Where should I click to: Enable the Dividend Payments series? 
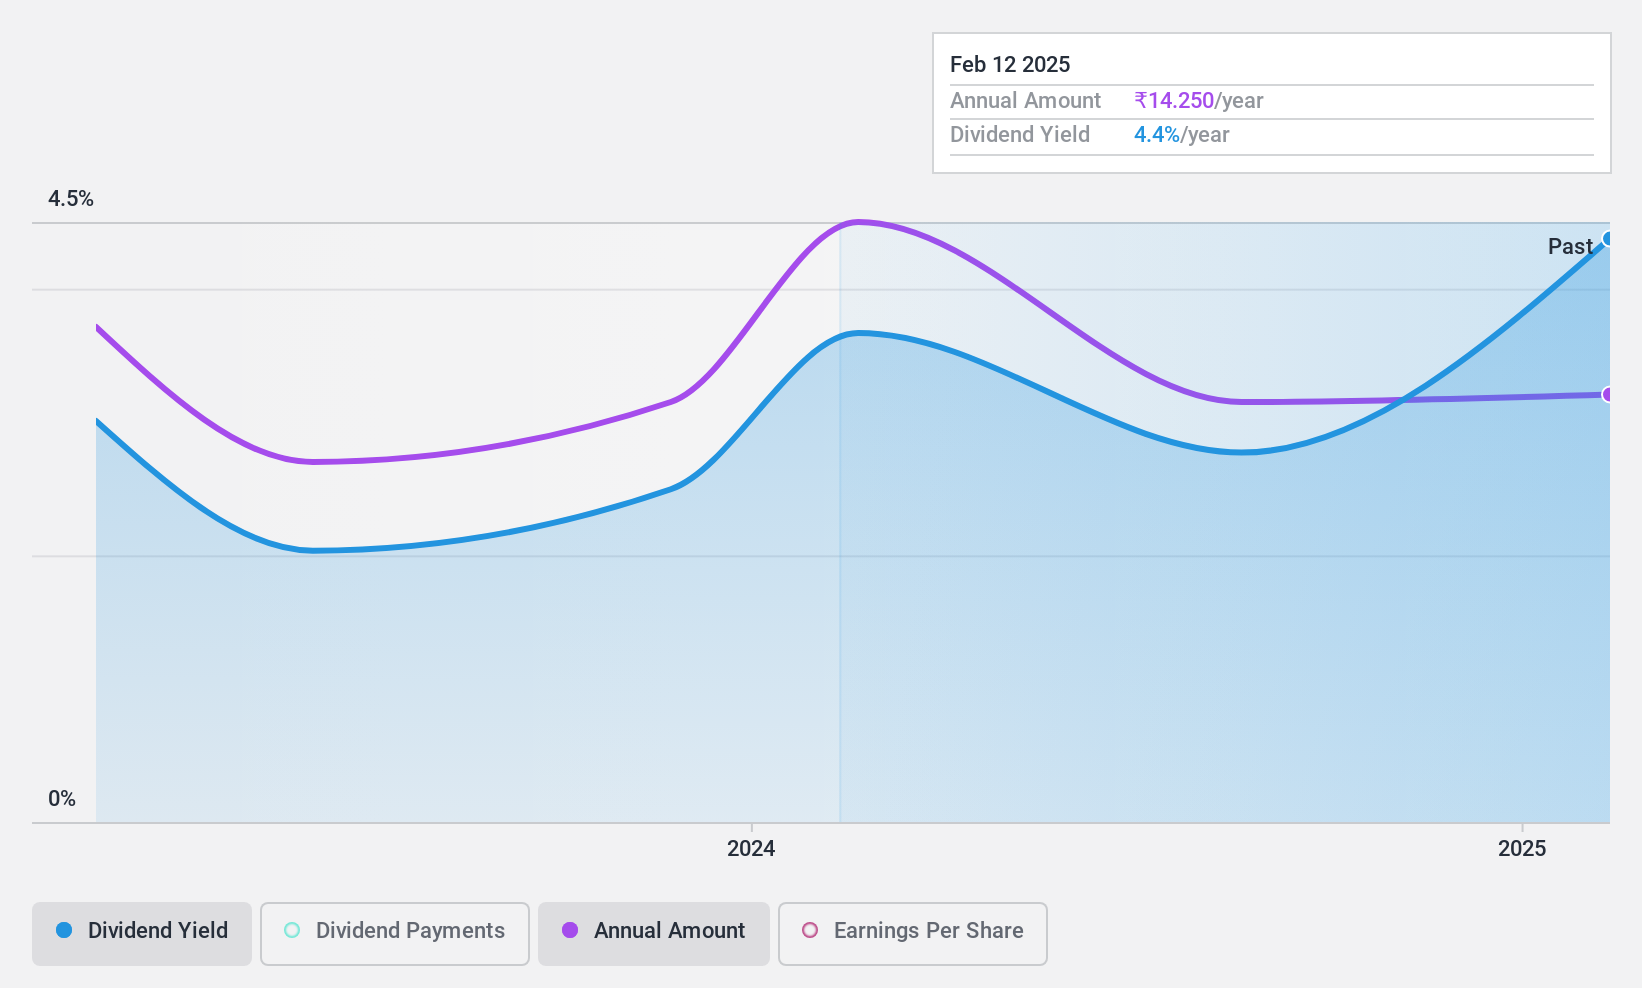coord(395,934)
